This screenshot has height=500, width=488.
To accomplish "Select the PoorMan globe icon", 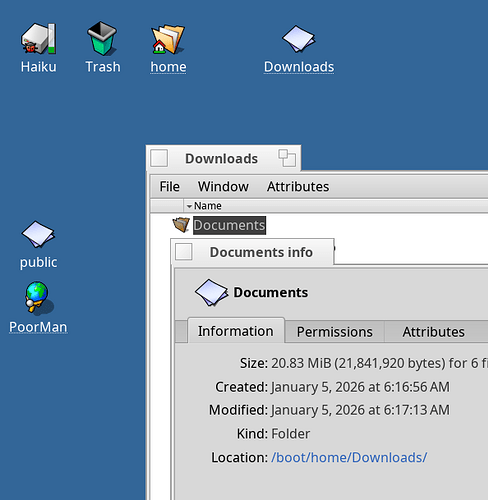I will tap(39, 298).
